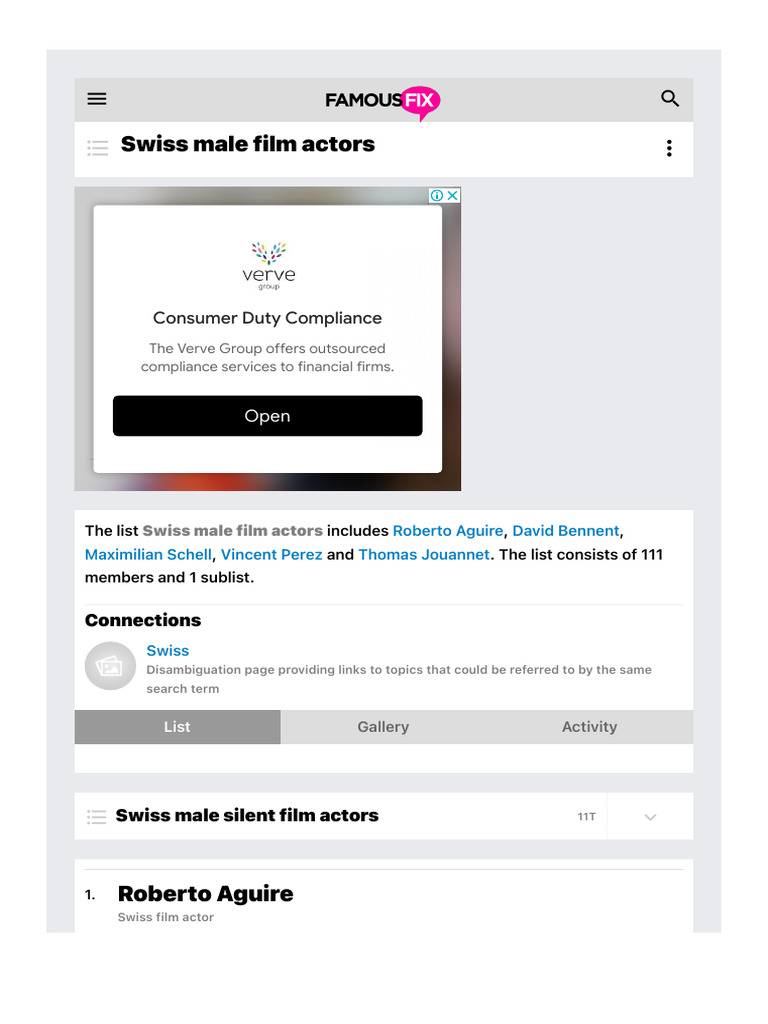This screenshot has width=768, height=1024.
Task: Open the David Bennent link
Action: (566, 531)
